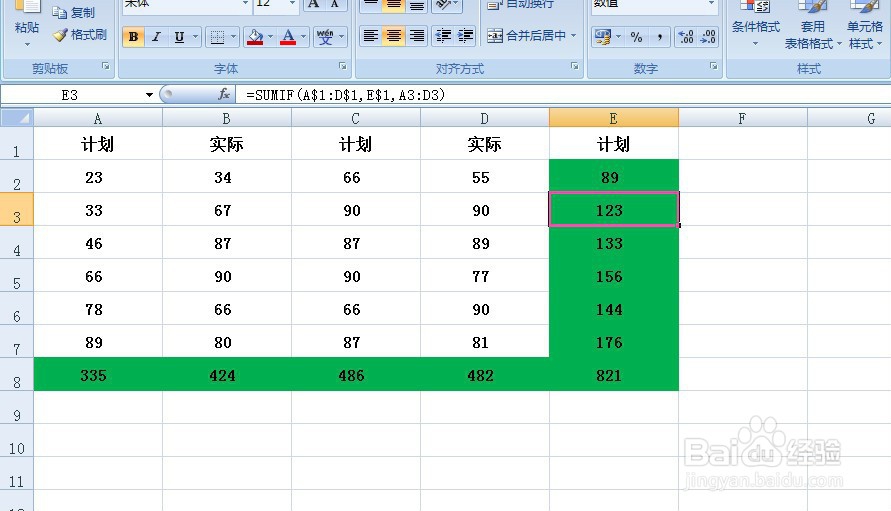
Task: Select cell A2 containing 23
Action: 98,177
